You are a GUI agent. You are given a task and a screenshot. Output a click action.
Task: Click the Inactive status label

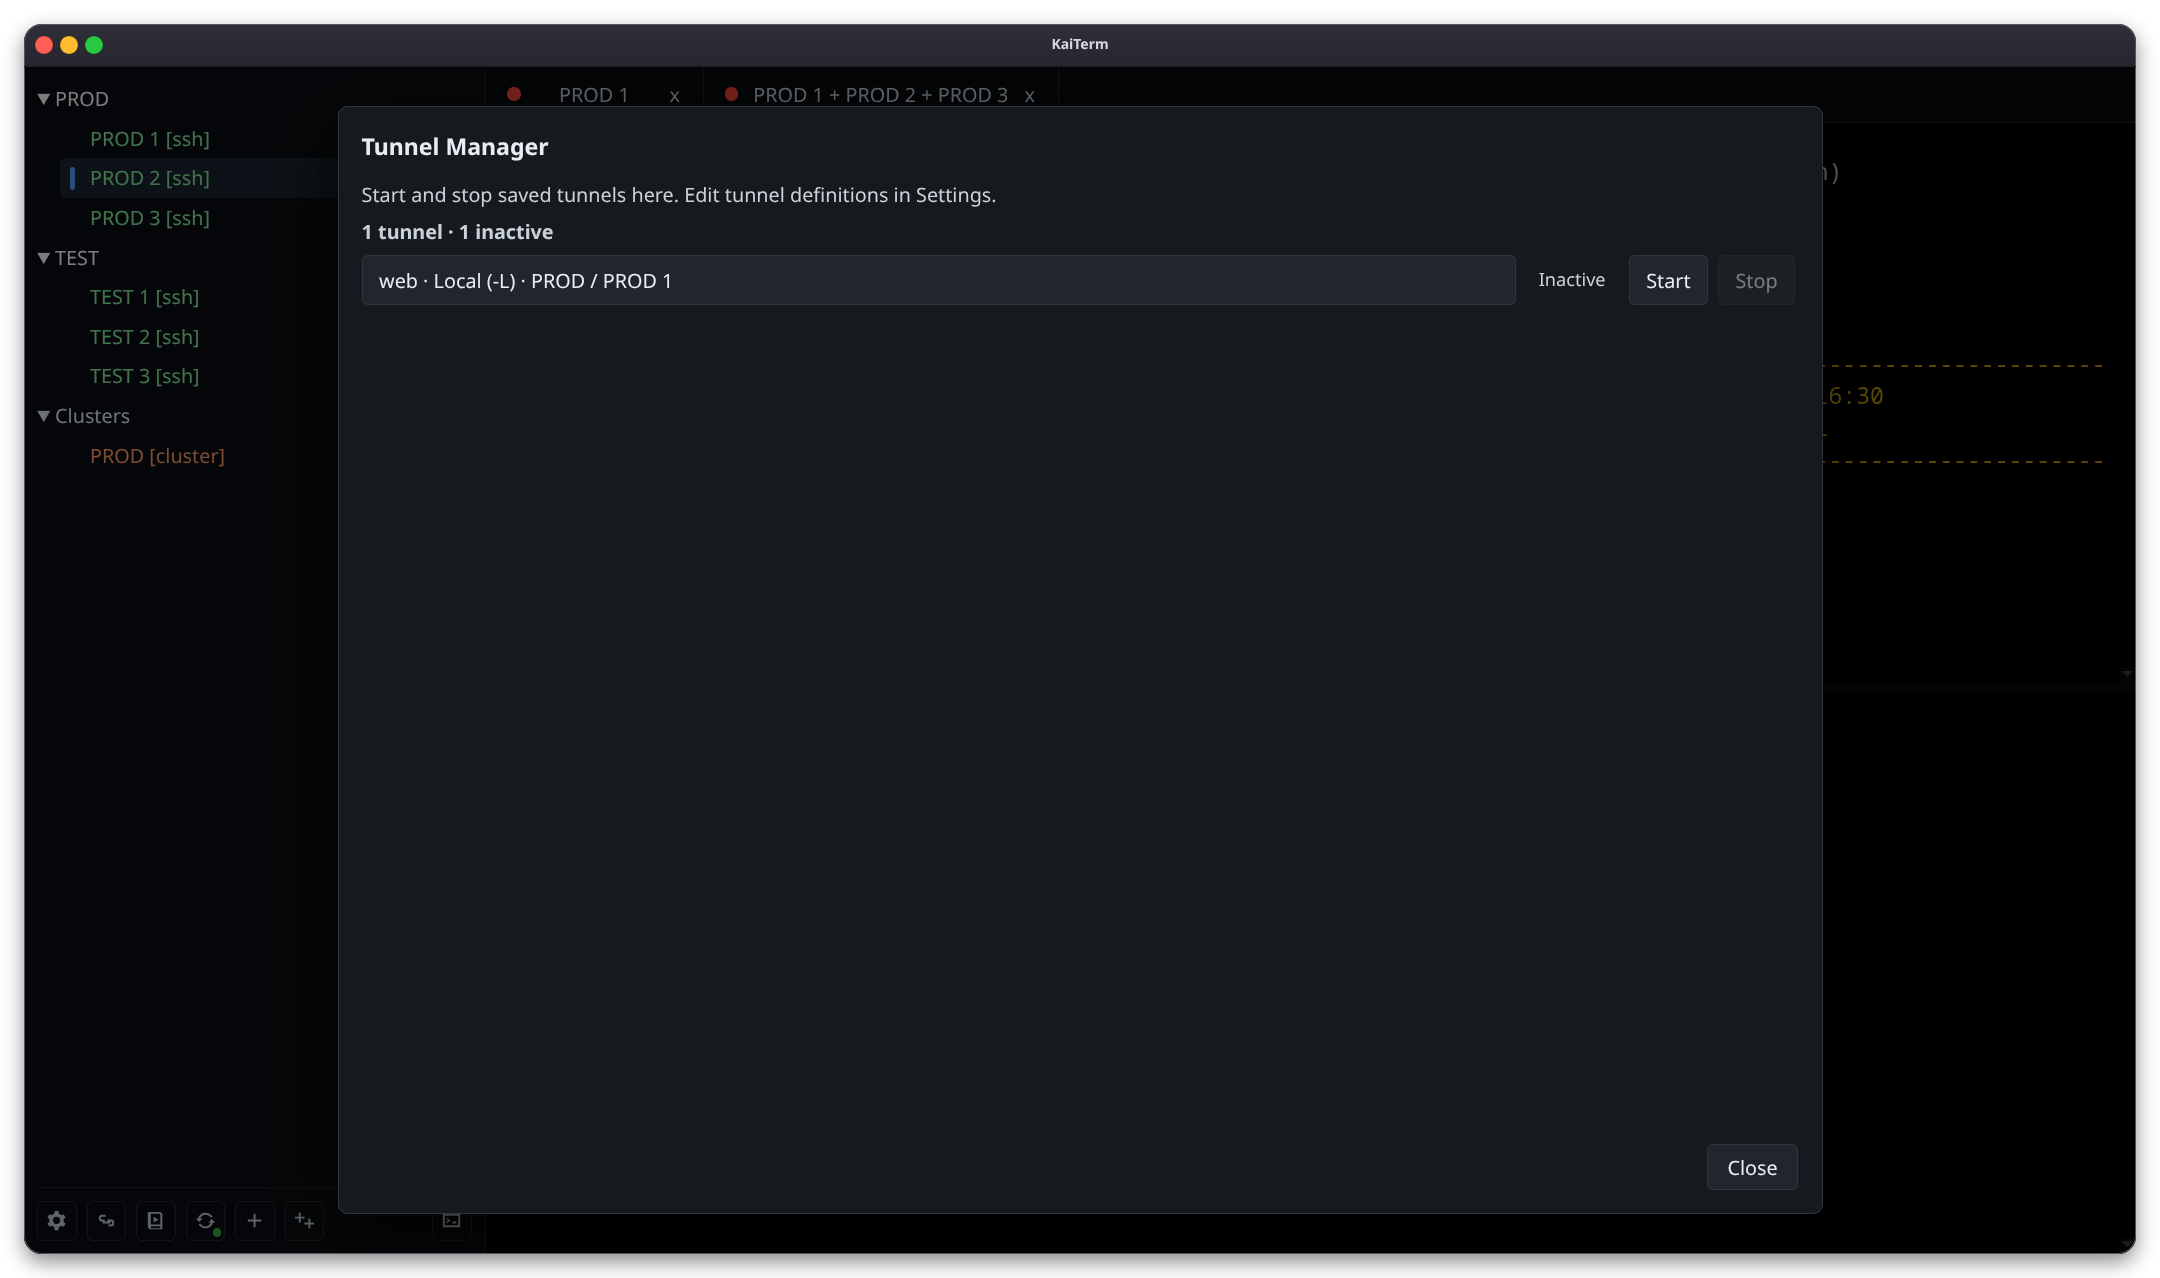(x=1571, y=280)
